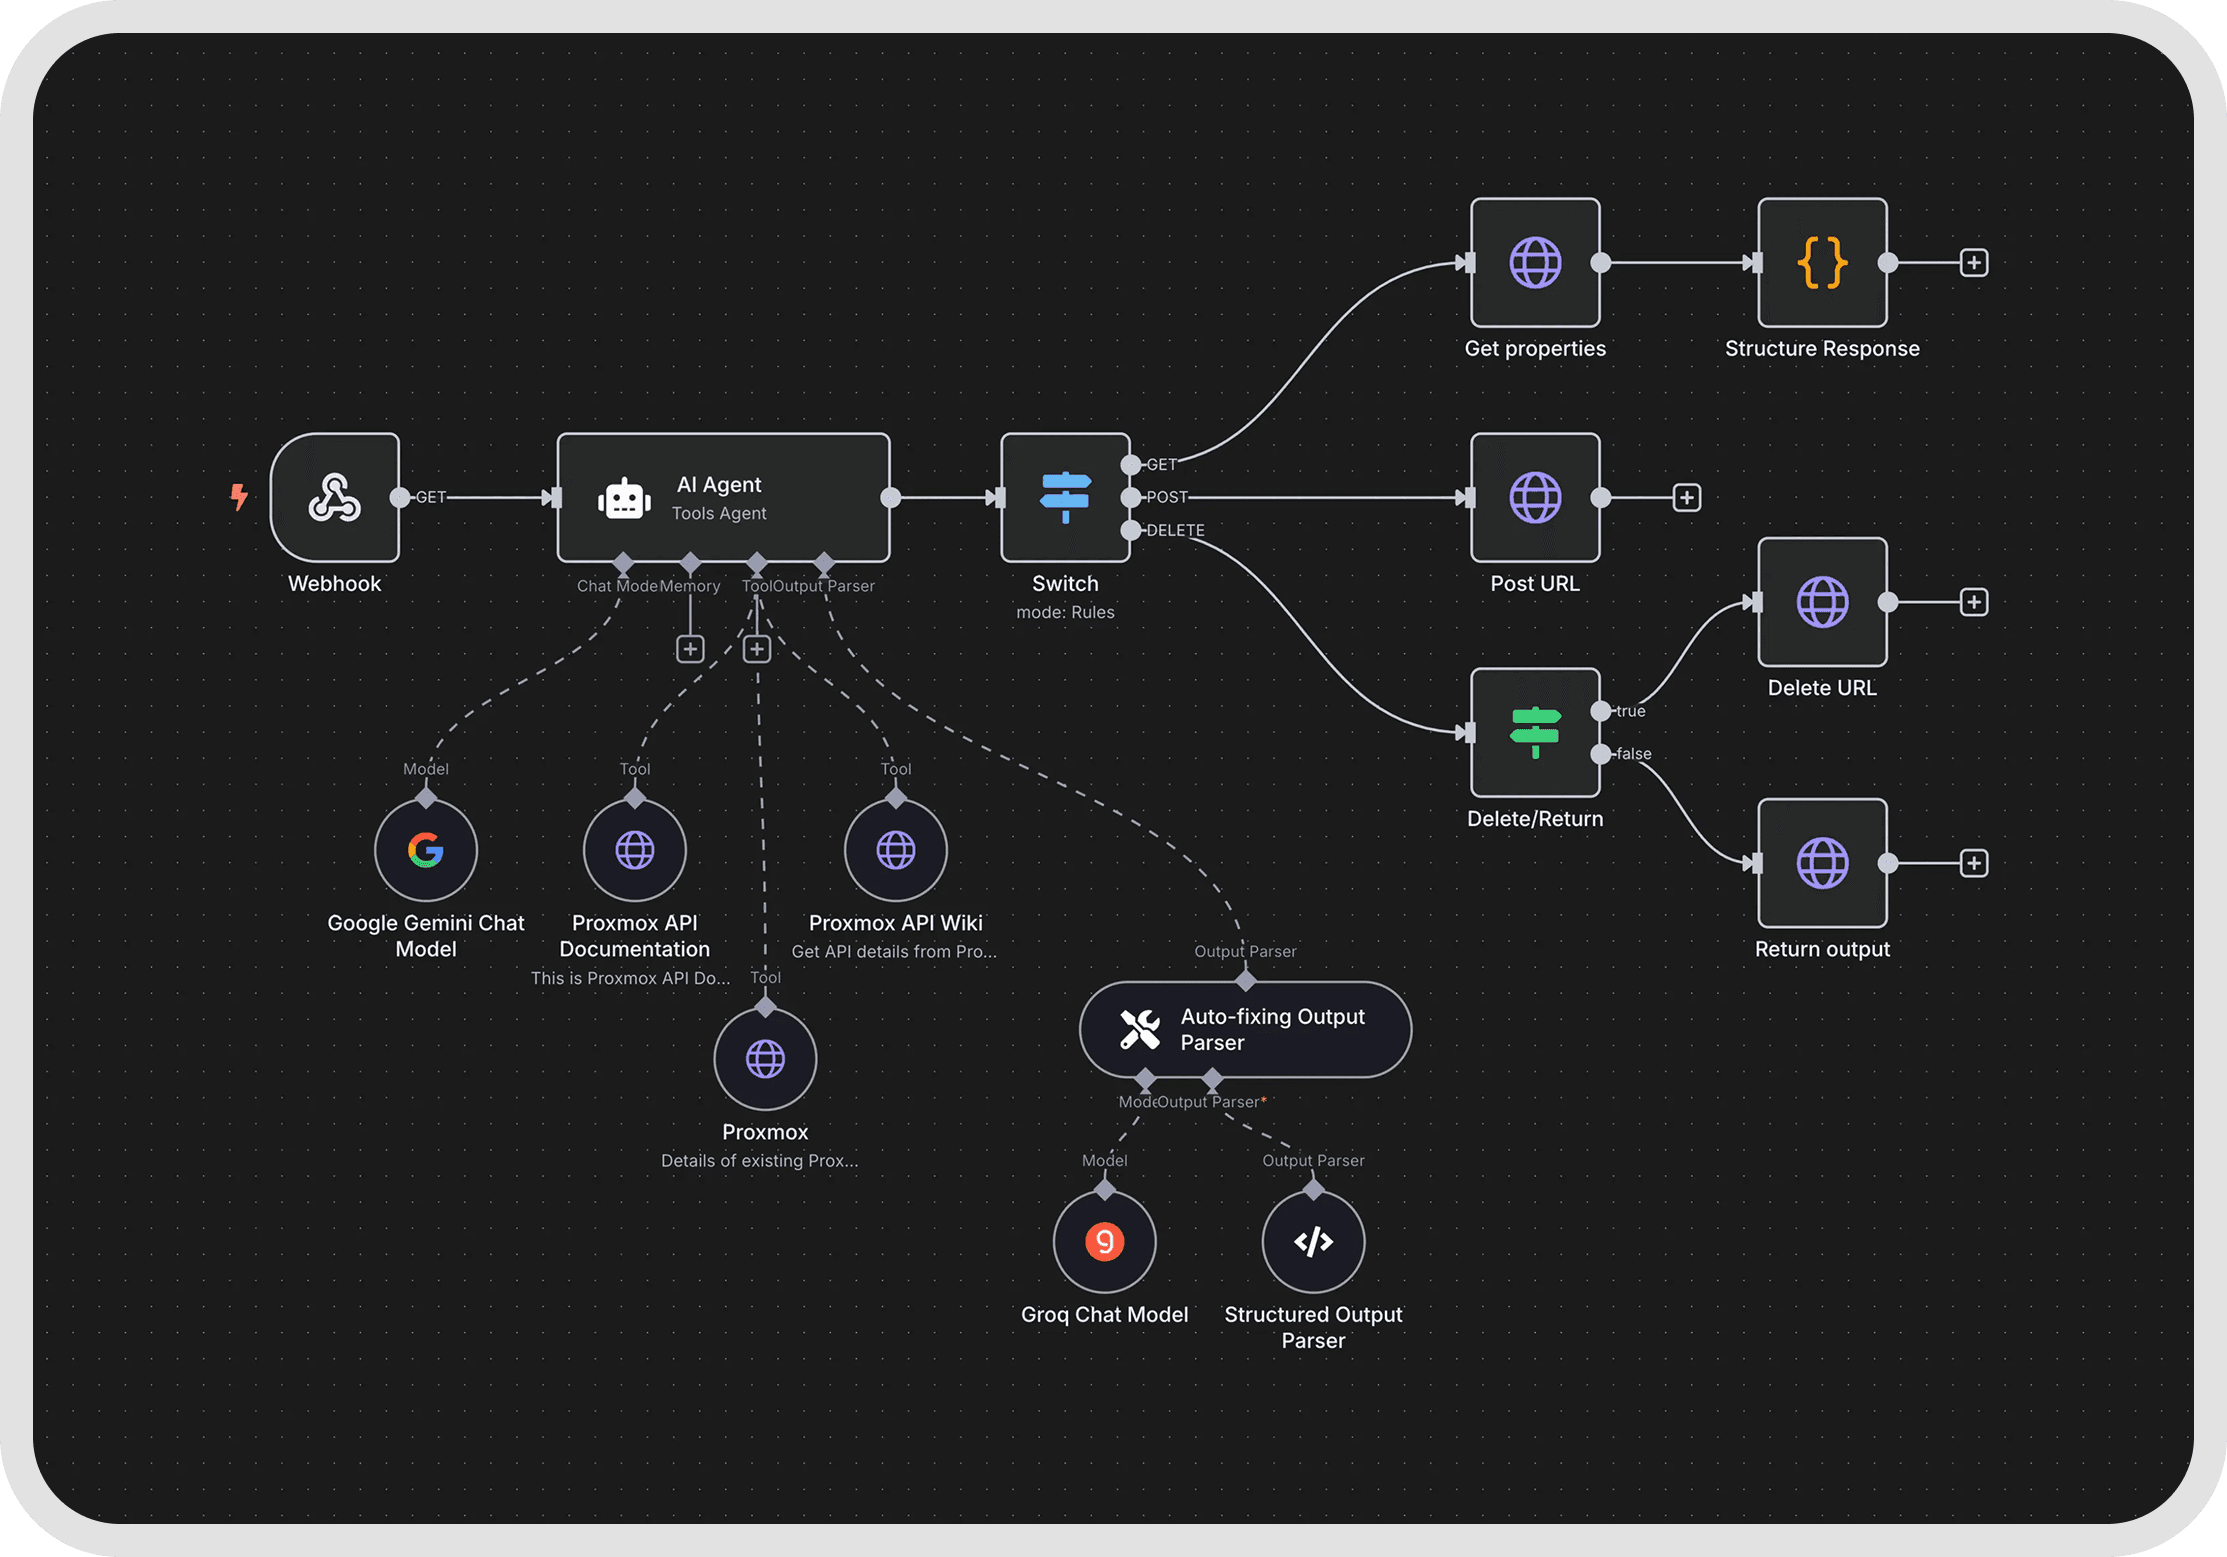Open the Groq Chat Model node
Screen dimensions: 2227x1557
1104,1241
